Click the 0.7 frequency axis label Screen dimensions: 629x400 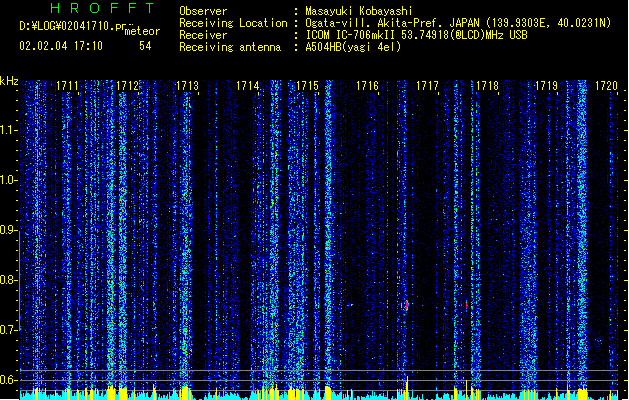coord(9,330)
